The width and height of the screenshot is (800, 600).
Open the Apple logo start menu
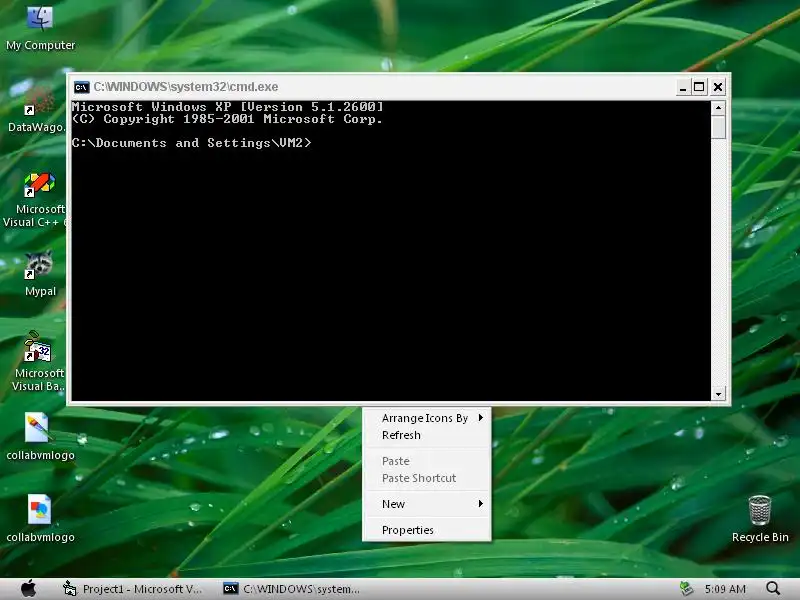coord(29,589)
